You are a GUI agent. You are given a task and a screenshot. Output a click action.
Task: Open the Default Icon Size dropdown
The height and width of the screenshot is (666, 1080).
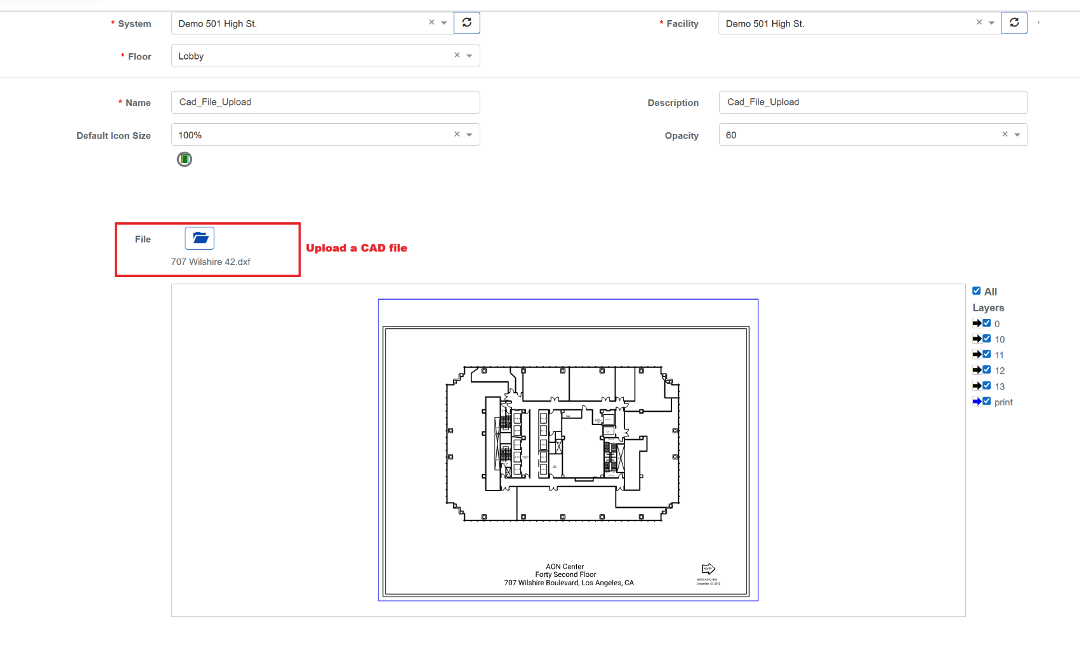coord(470,135)
